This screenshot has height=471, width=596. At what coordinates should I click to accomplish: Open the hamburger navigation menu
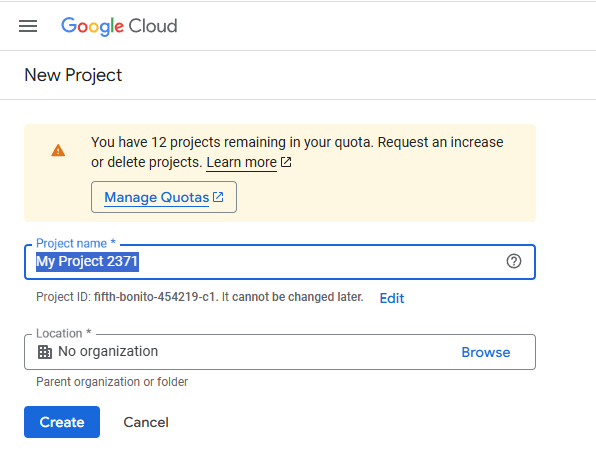coord(28,26)
